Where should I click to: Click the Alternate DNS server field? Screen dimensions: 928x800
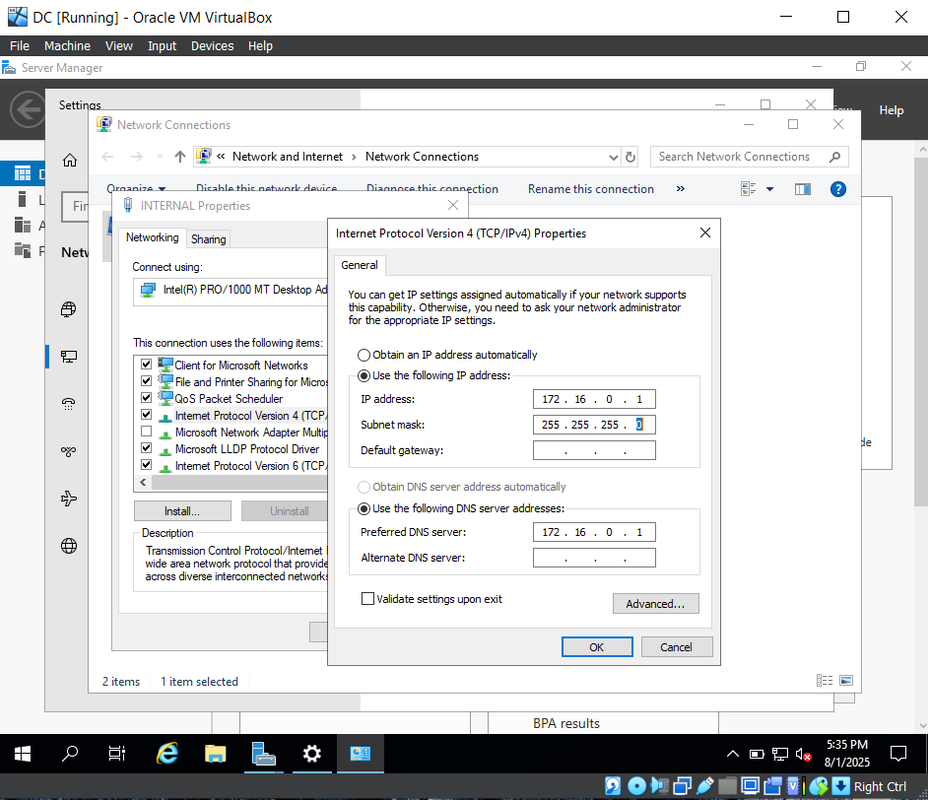[x=594, y=558]
